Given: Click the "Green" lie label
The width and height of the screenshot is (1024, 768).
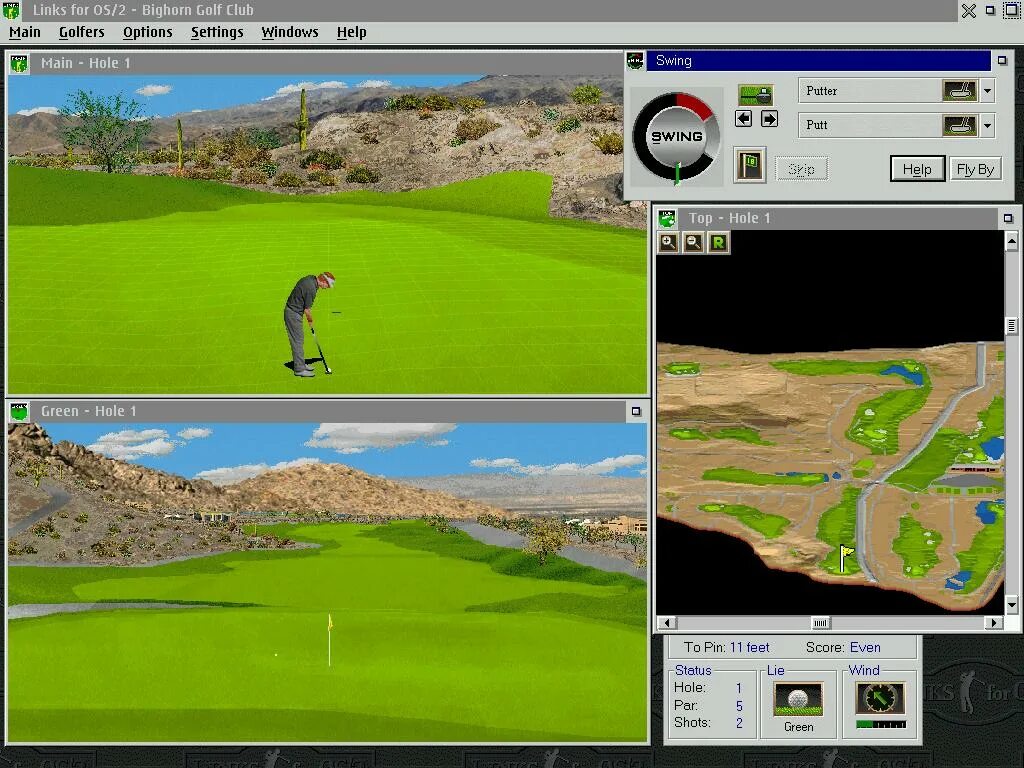Looking at the screenshot, I should 799,727.
